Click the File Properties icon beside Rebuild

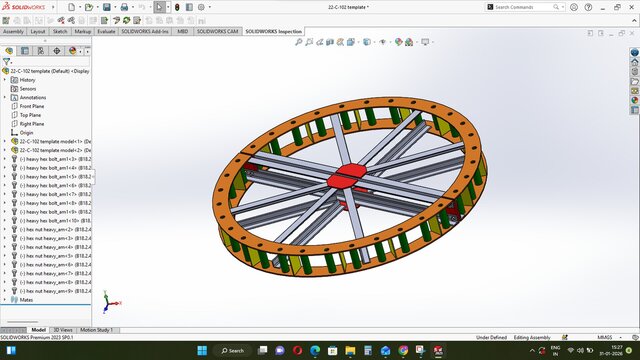[189, 7]
